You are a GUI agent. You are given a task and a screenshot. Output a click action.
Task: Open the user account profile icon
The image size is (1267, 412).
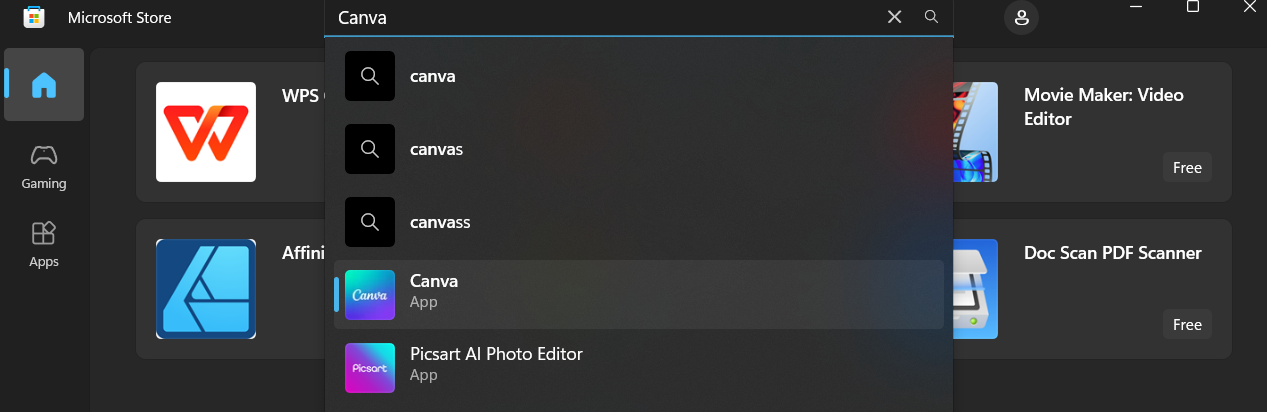1021,17
